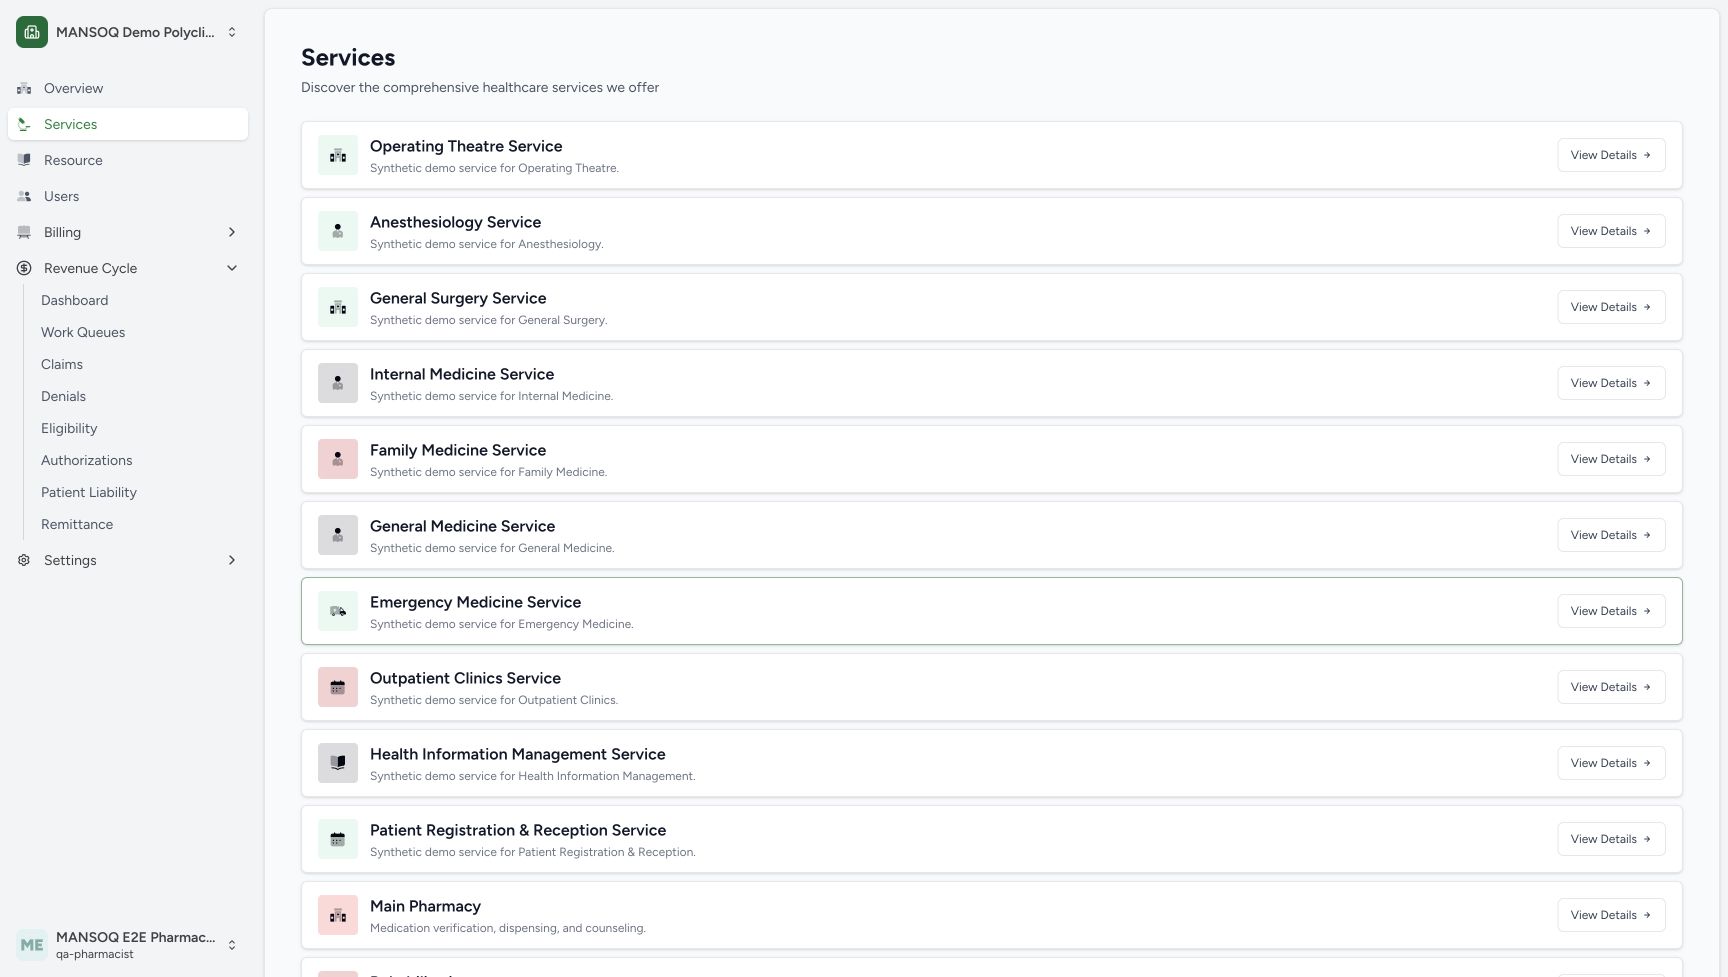Screen dimensions: 1728x977
Task: Click the Anesthesiology Service icon
Action: [338, 231]
